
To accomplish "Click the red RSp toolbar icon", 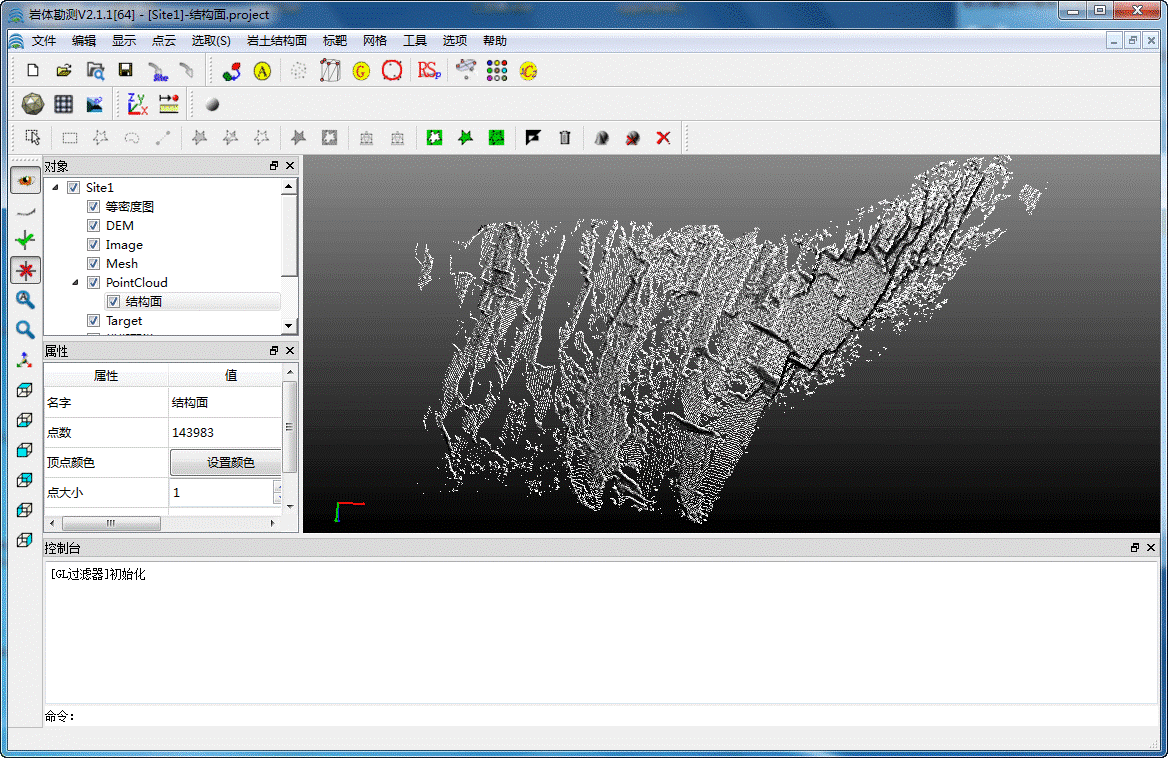I will point(429,71).
